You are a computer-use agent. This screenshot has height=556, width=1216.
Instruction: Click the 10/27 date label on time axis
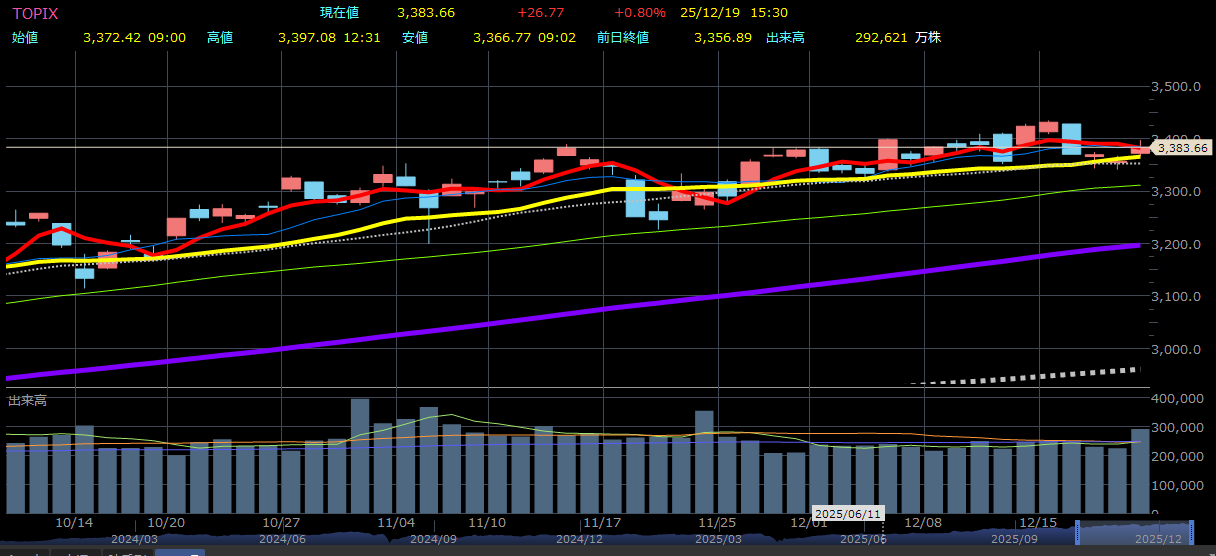point(282,523)
